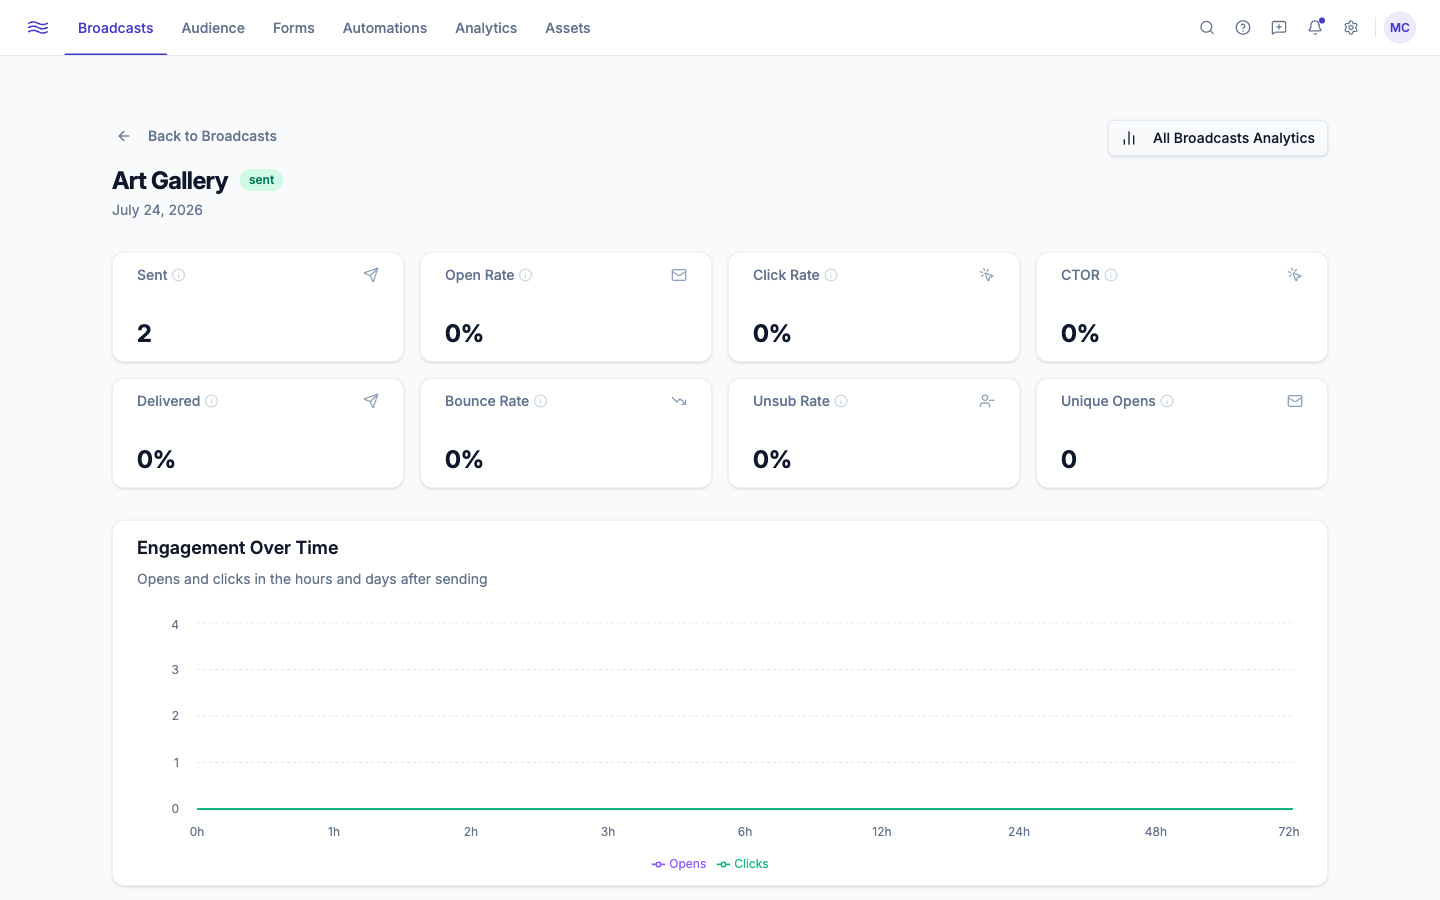Screen dimensions: 1440x900
Task: Select the Automations tab
Action: (385, 28)
